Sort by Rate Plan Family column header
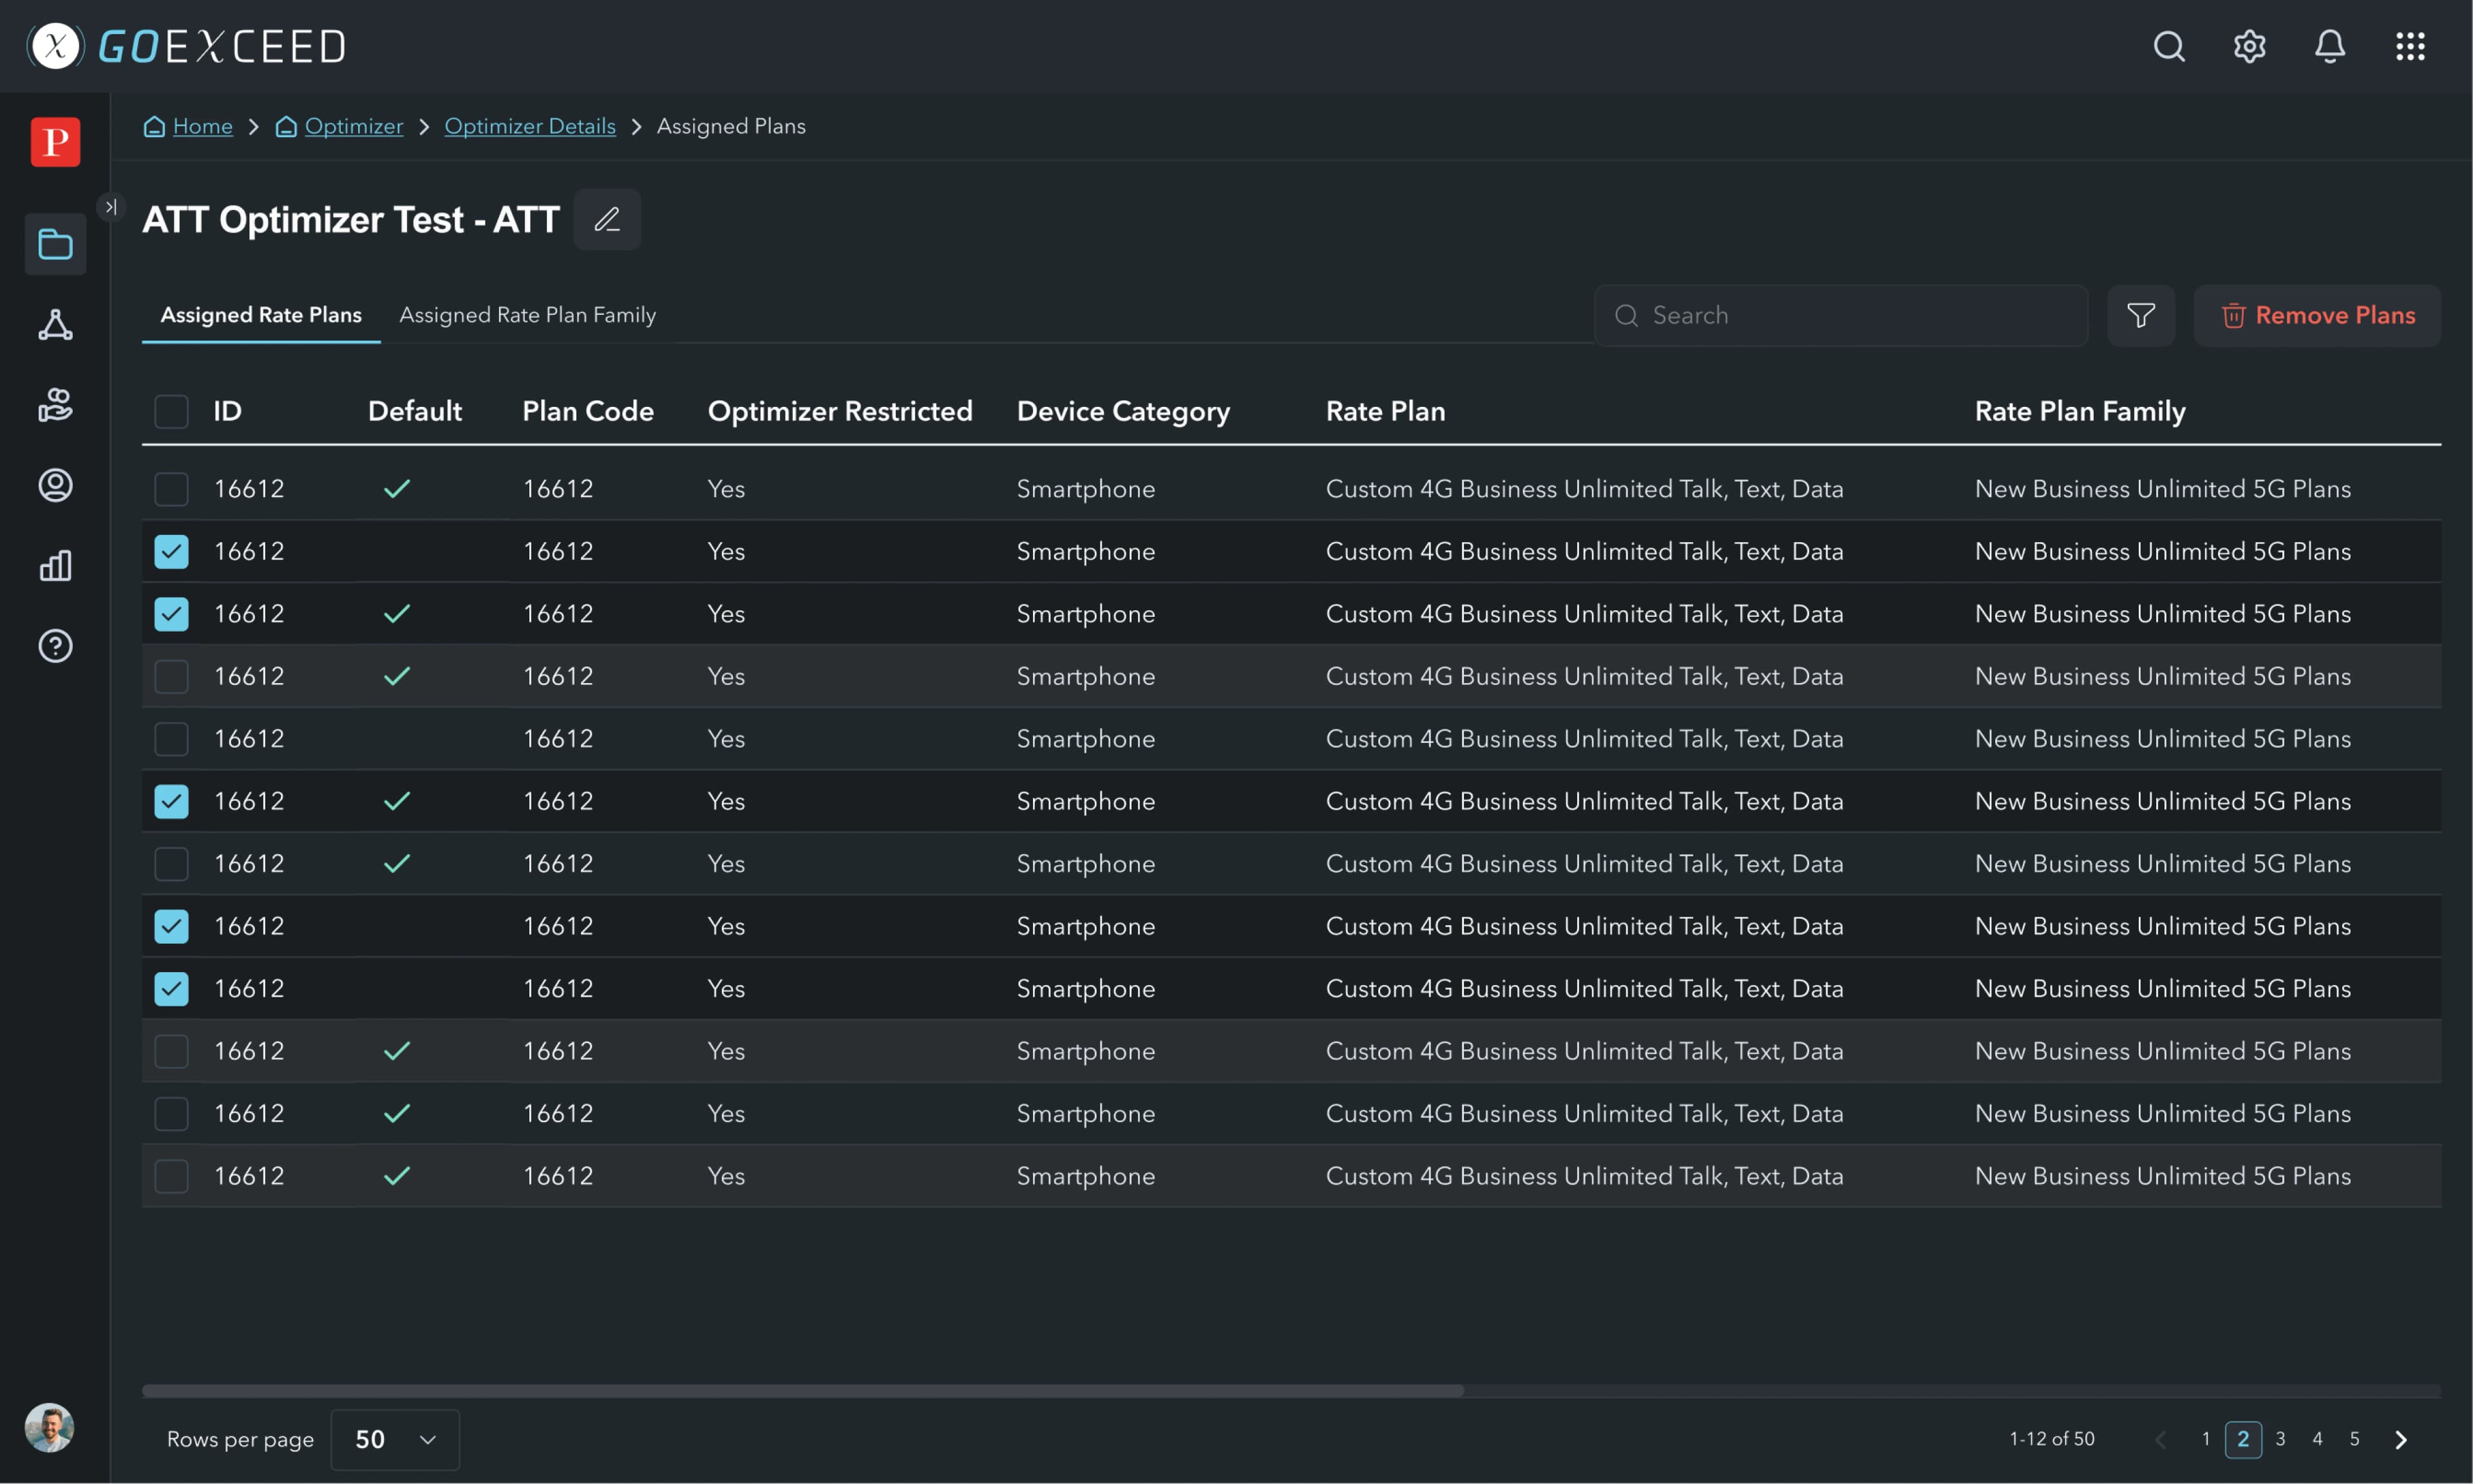This screenshot has width=2473, height=1484. coord(2080,411)
